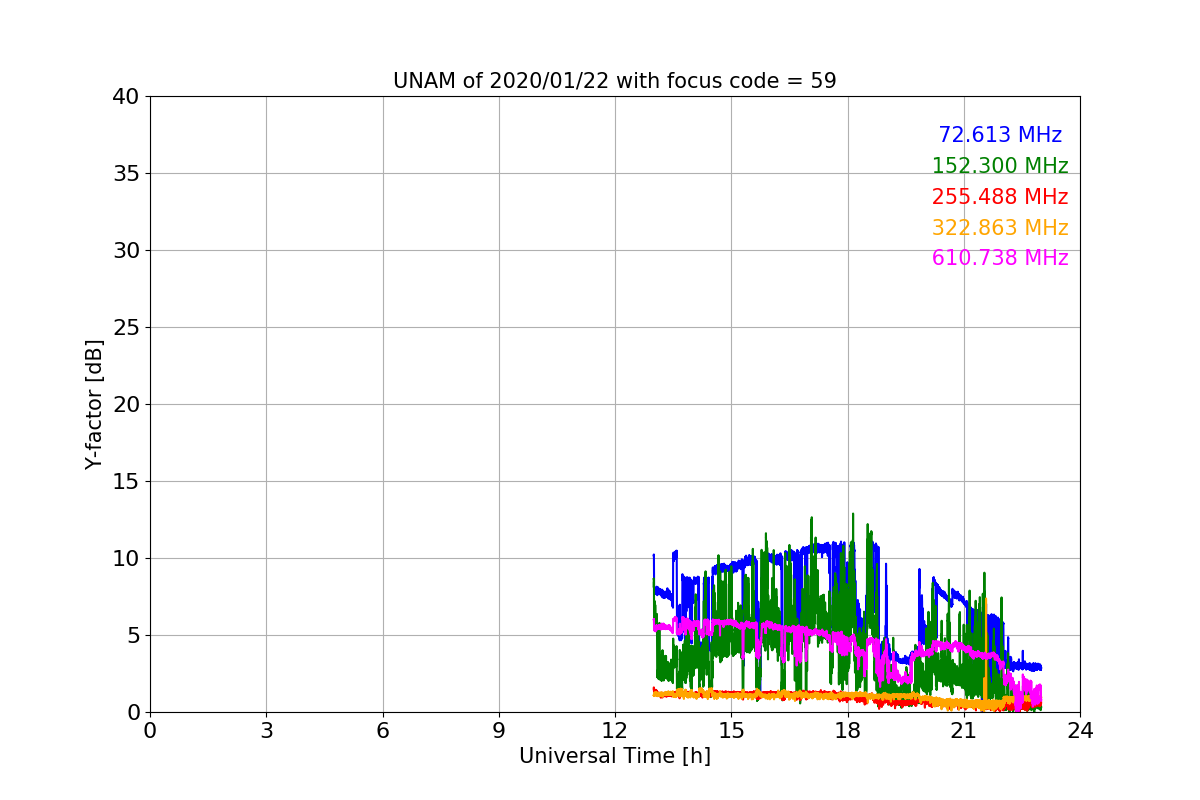Click the x-axis tick label 12

[x=615, y=731]
